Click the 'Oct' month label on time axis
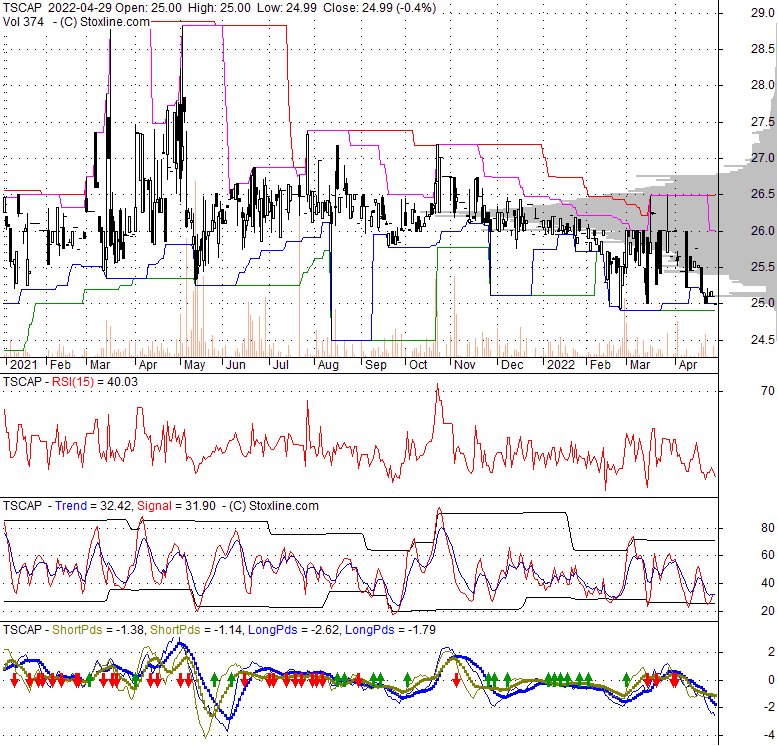778x746 pixels. pyautogui.click(x=418, y=365)
